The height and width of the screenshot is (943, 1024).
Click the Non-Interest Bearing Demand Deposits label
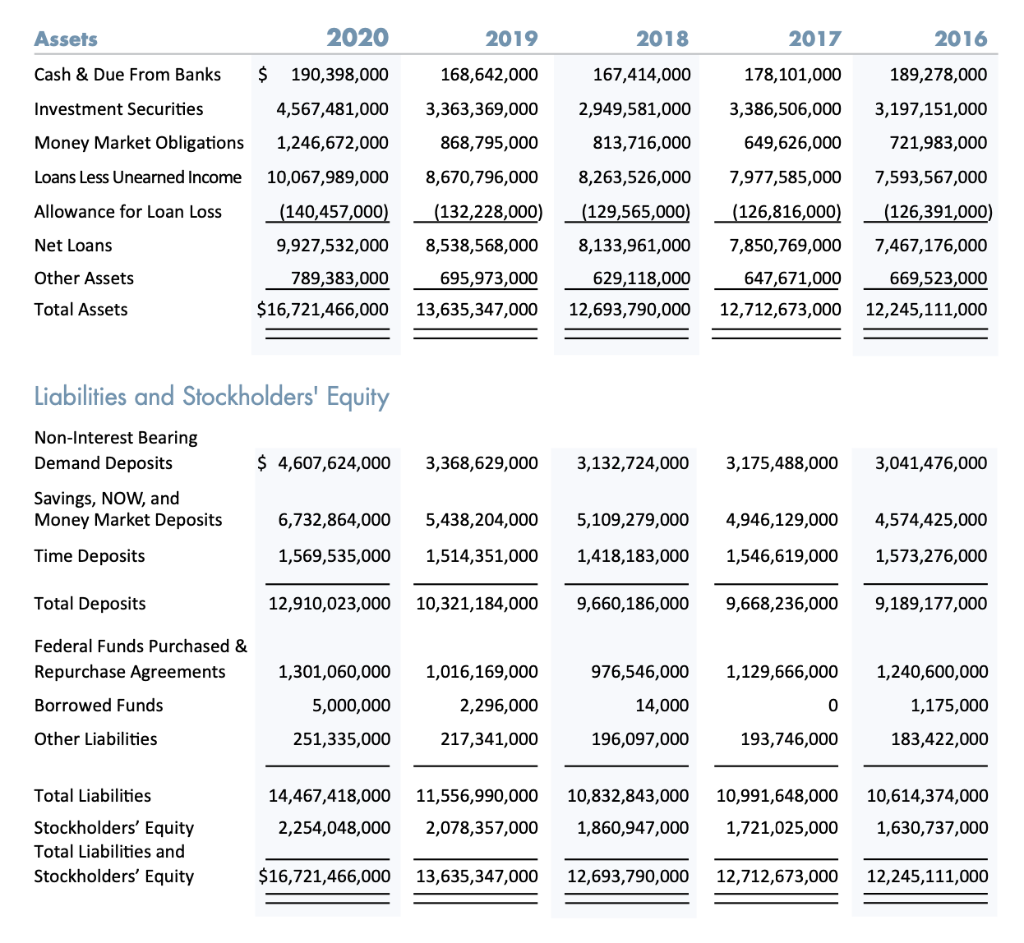[x=116, y=450]
